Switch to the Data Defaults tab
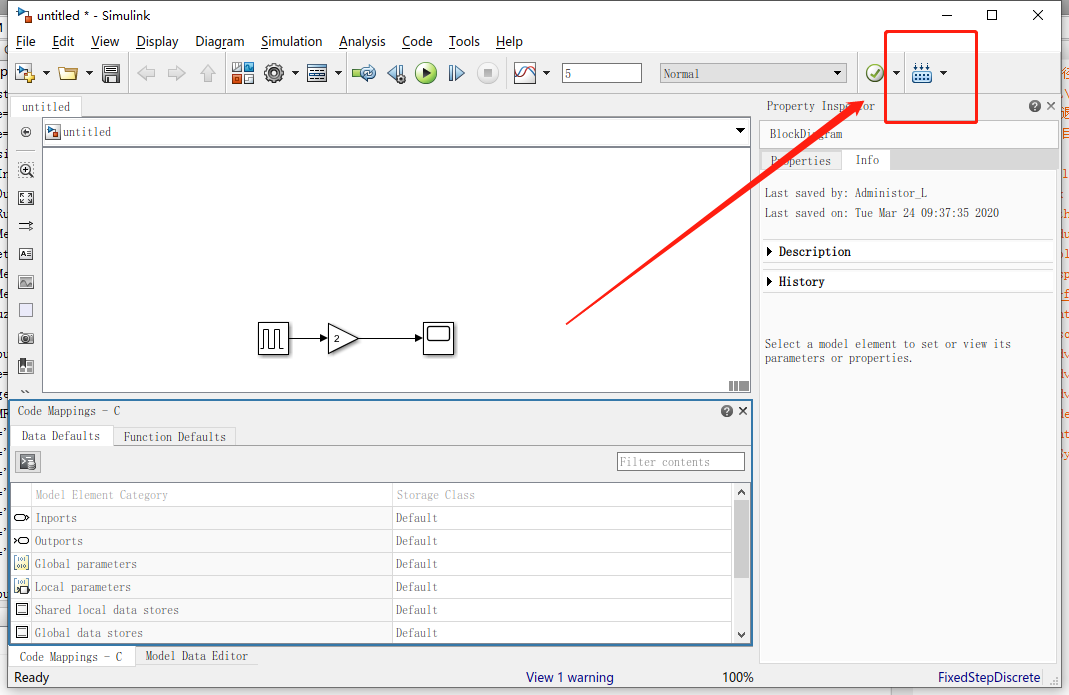The image size is (1069, 695). [x=61, y=436]
